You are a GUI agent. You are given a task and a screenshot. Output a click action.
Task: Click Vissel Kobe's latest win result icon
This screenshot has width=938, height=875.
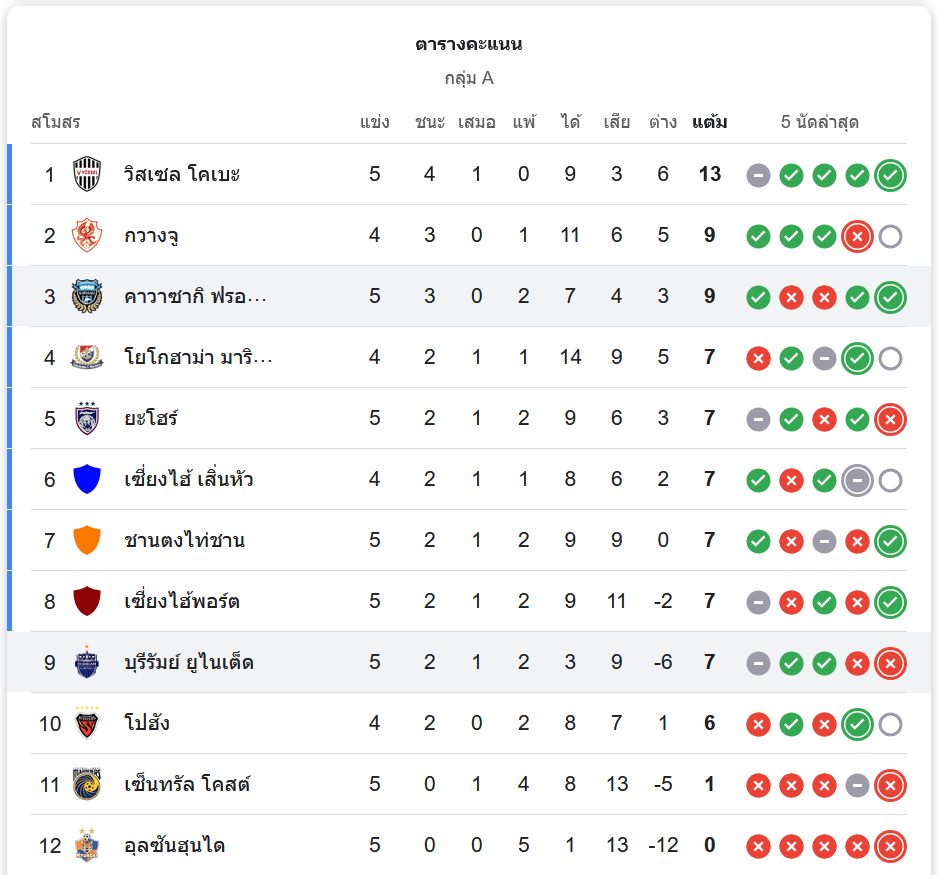[890, 175]
